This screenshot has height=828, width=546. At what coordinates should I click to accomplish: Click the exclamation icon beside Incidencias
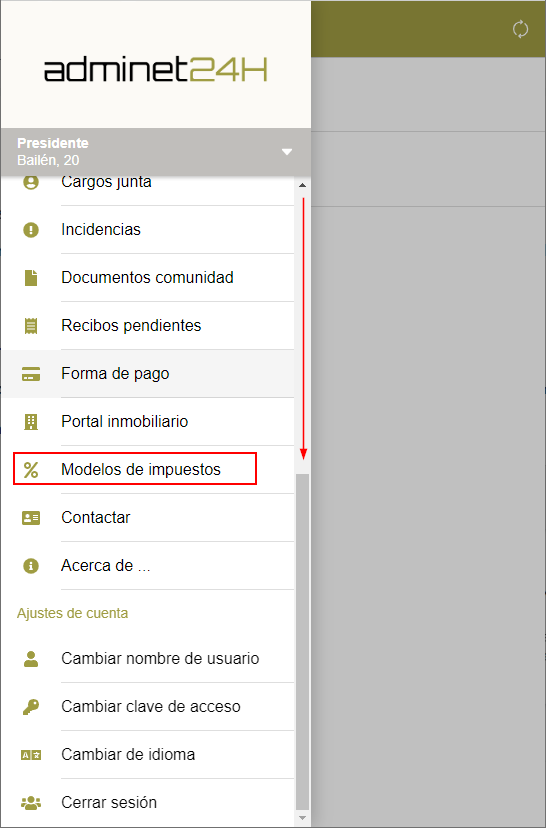pyautogui.click(x=31, y=230)
